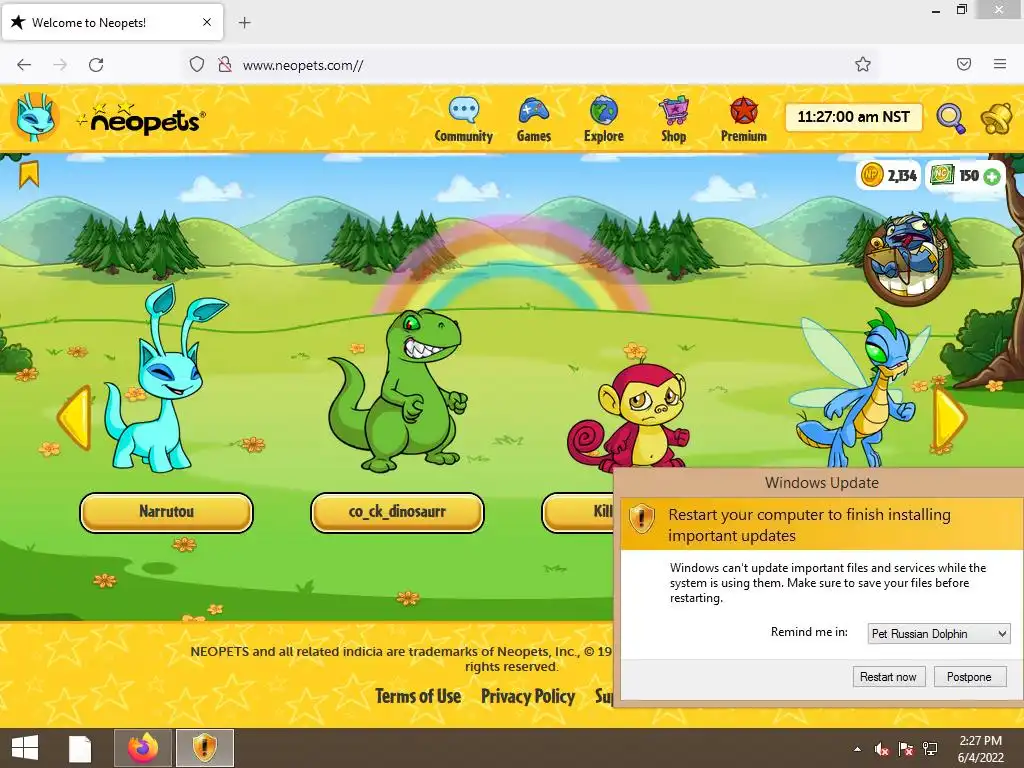The height and width of the screenshot is (768, 1024).
Task: Click the yellow bookmark ribbon icon
Action: pyautogui.click(x=29, y=174)
